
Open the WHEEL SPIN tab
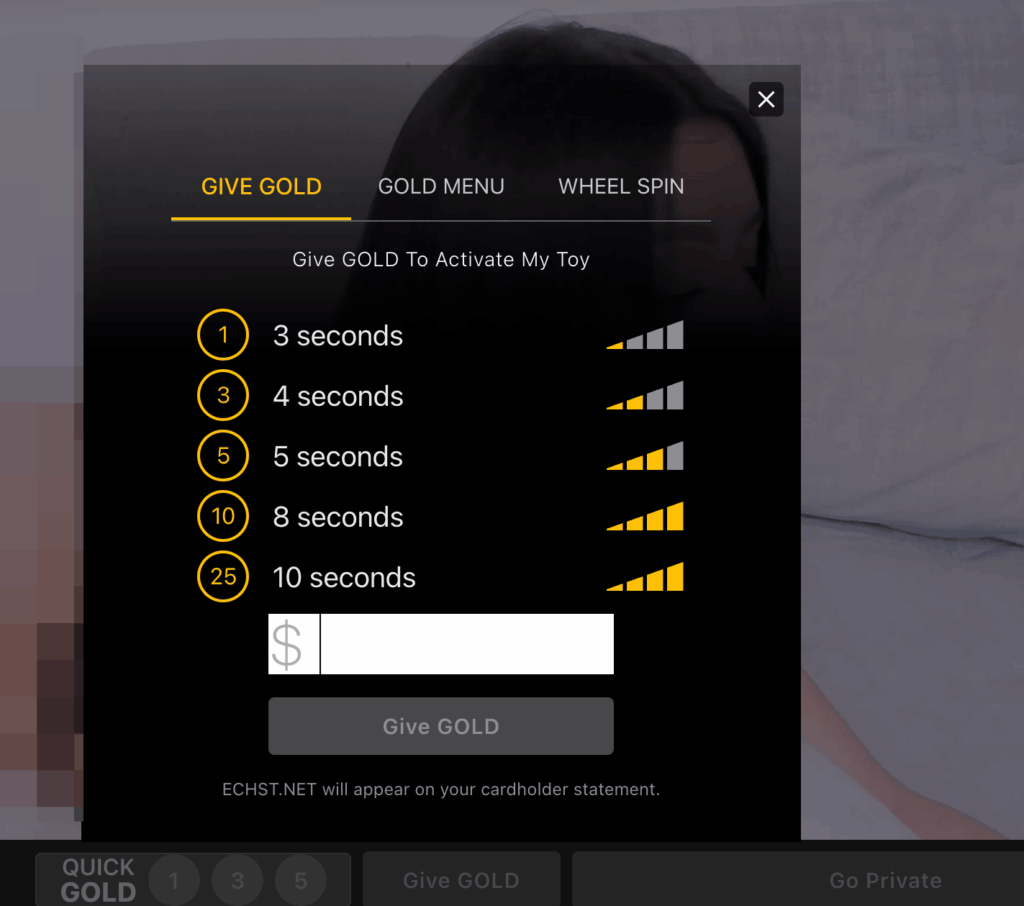(x=621, y=187)
